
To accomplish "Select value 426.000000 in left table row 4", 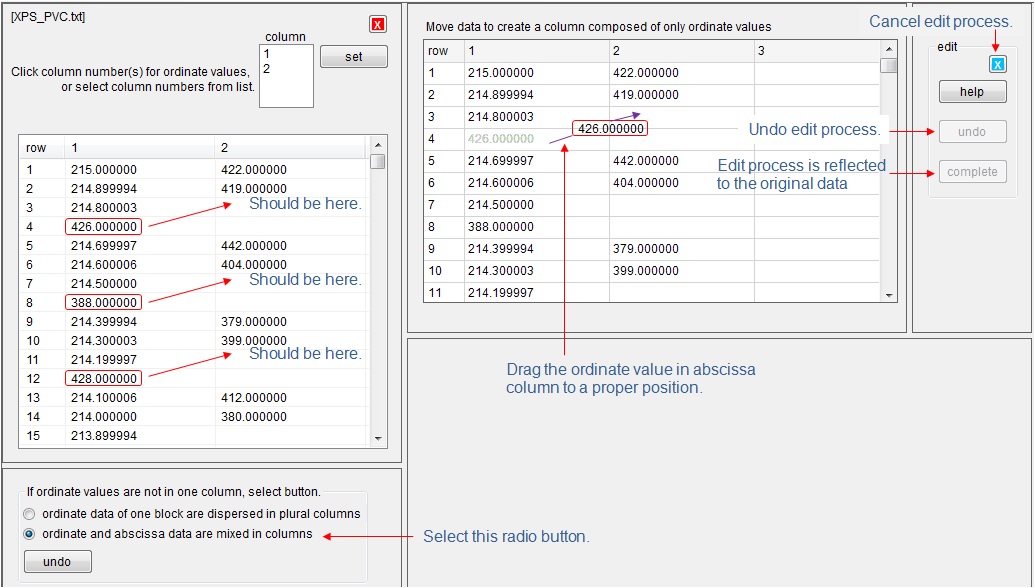I will [104, 227].
